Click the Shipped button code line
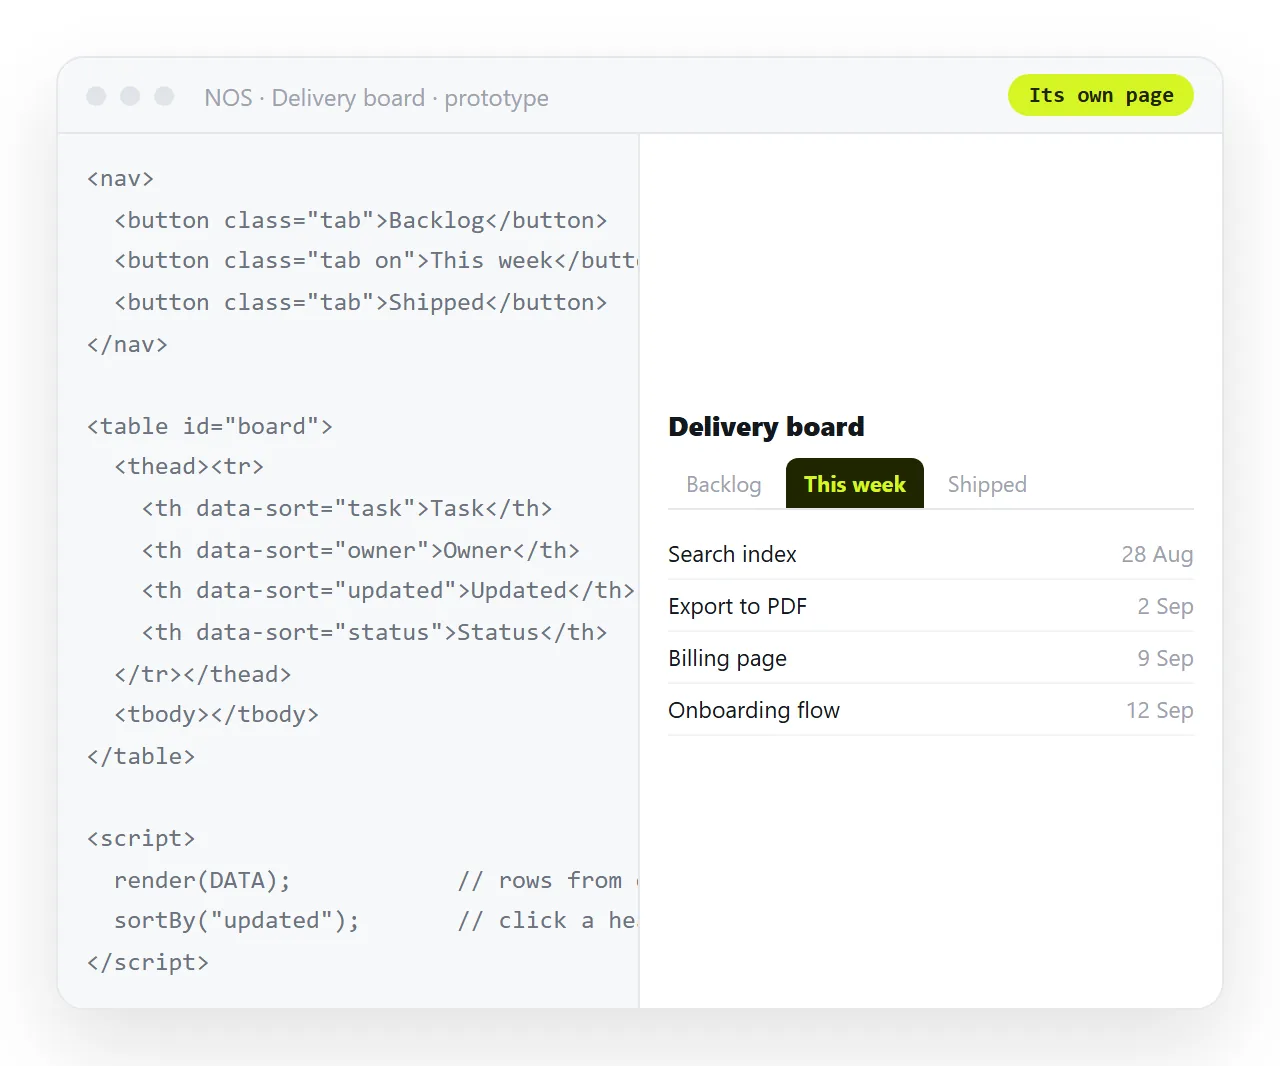This screenshot has width=1280, height=1066. click(x=360, y=302)
